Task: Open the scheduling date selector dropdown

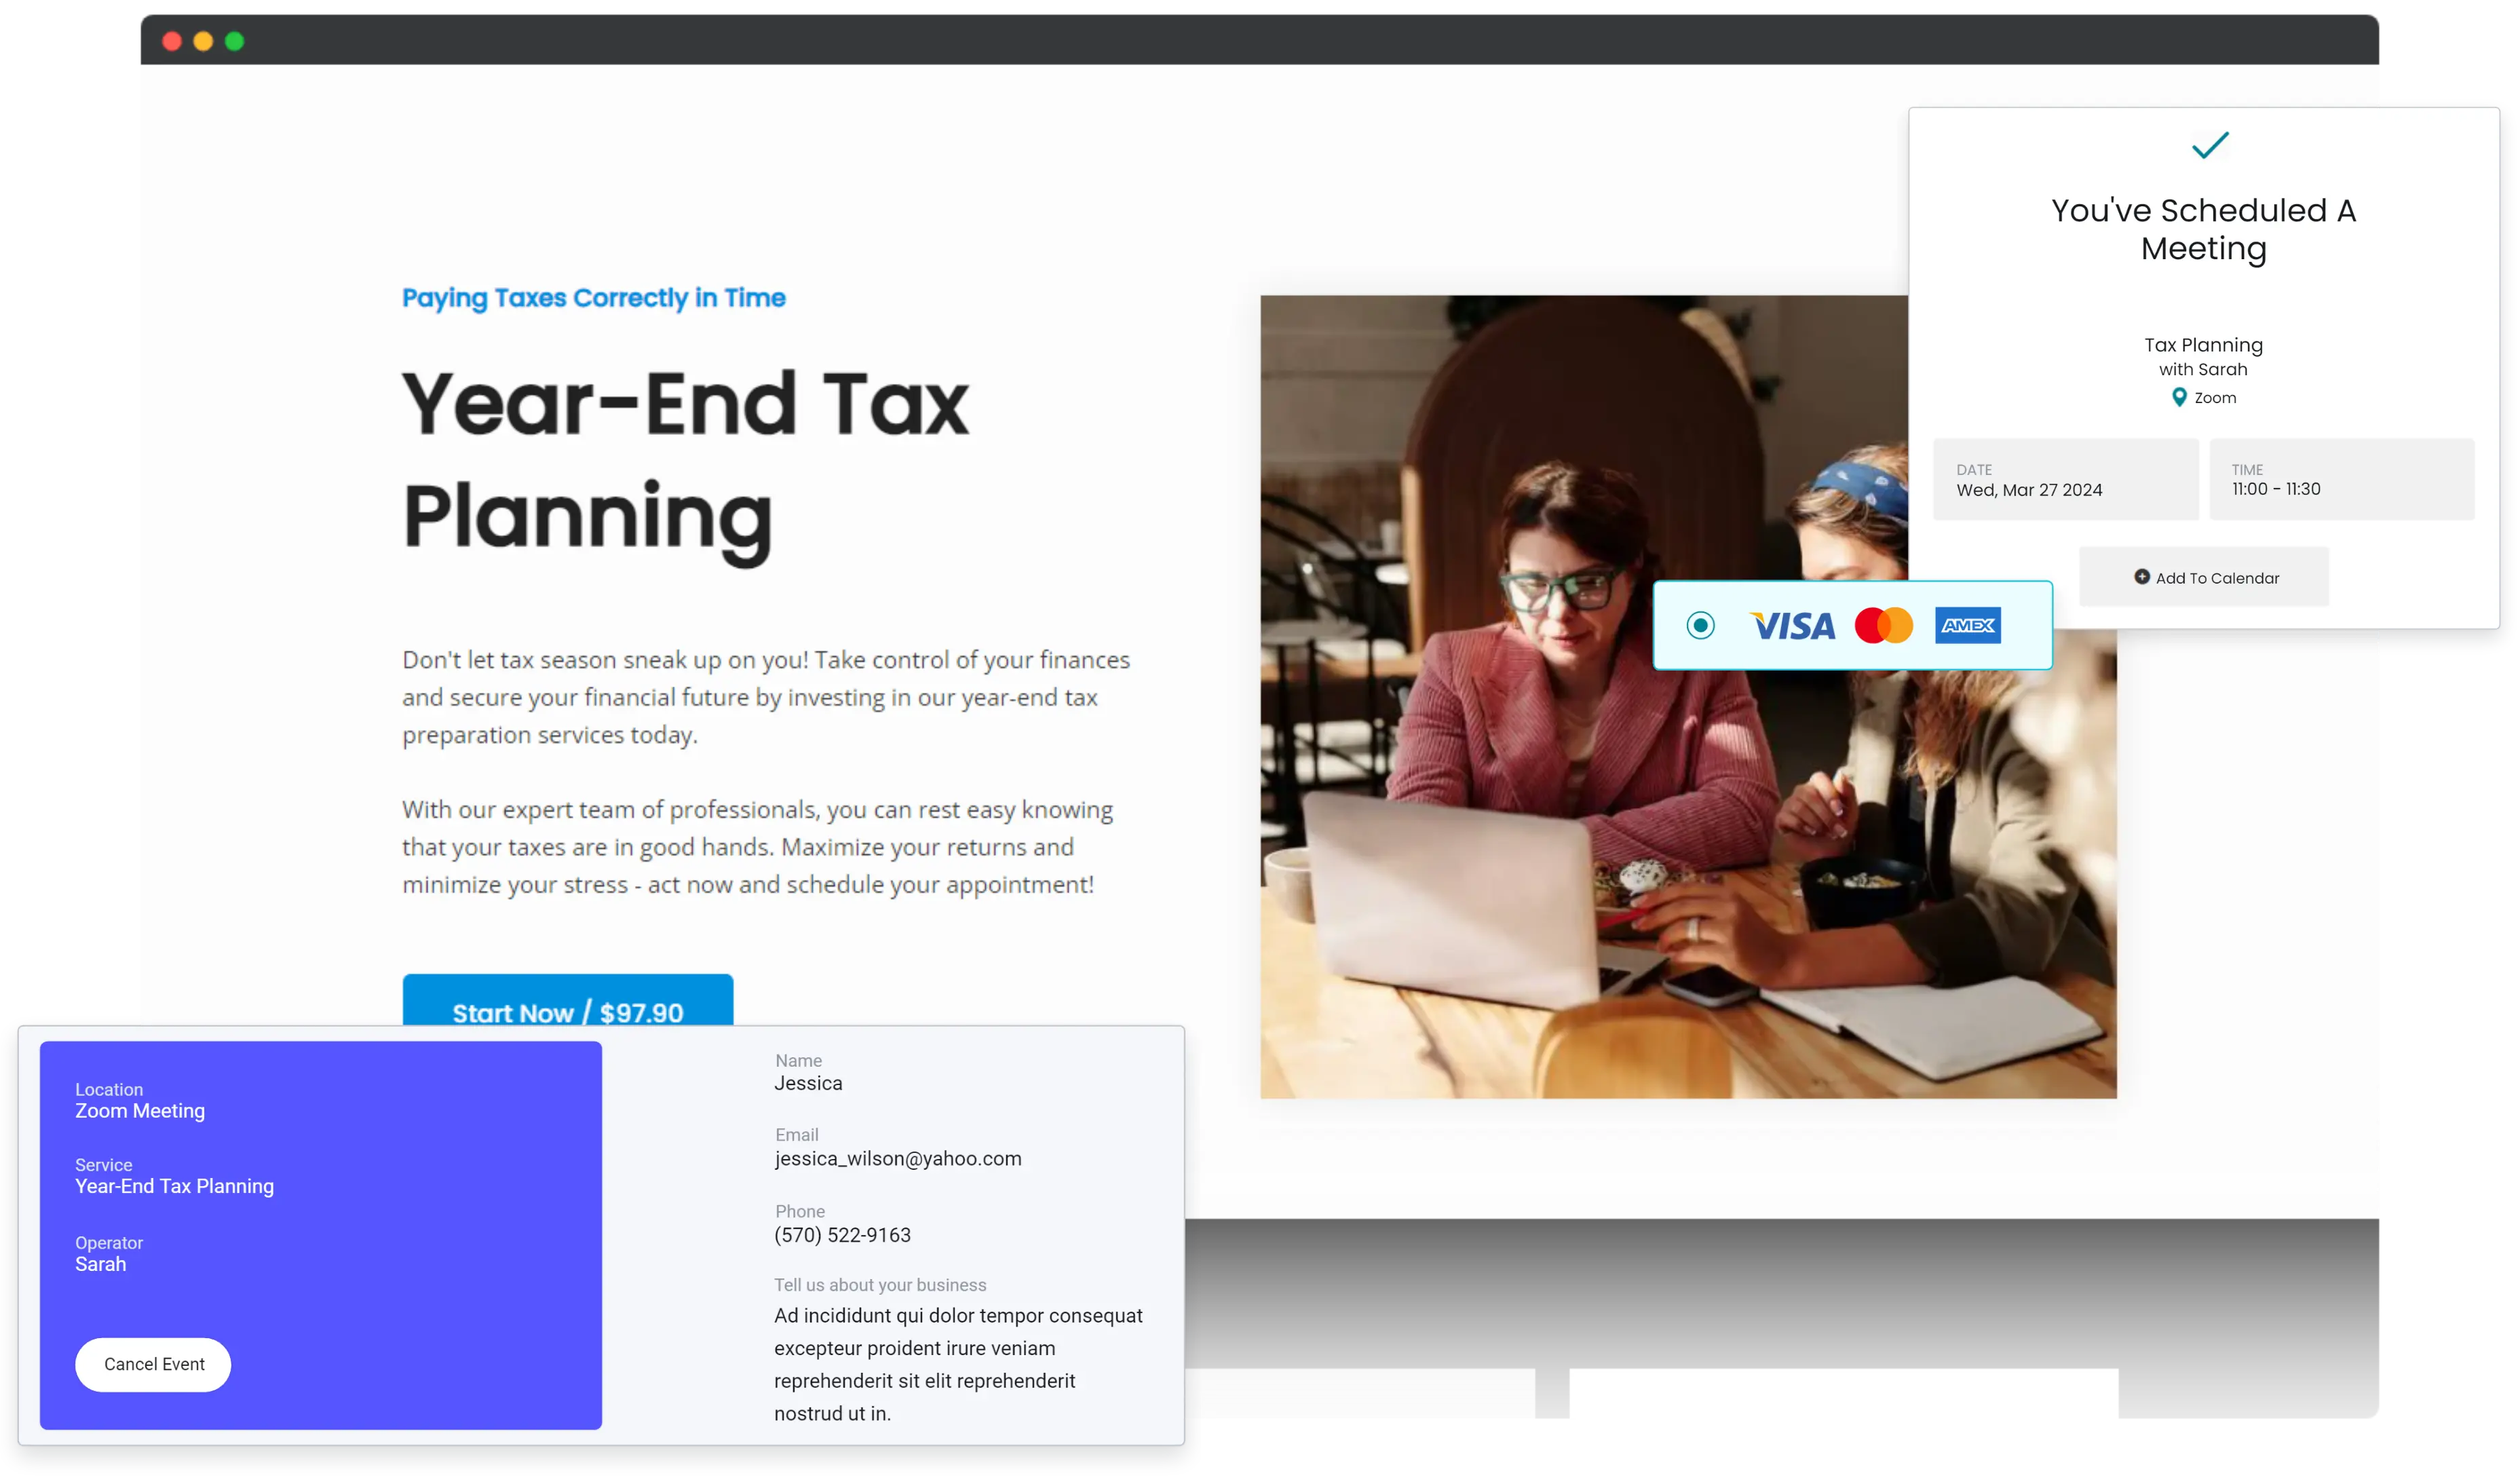Action: [x=2063, y=480]
